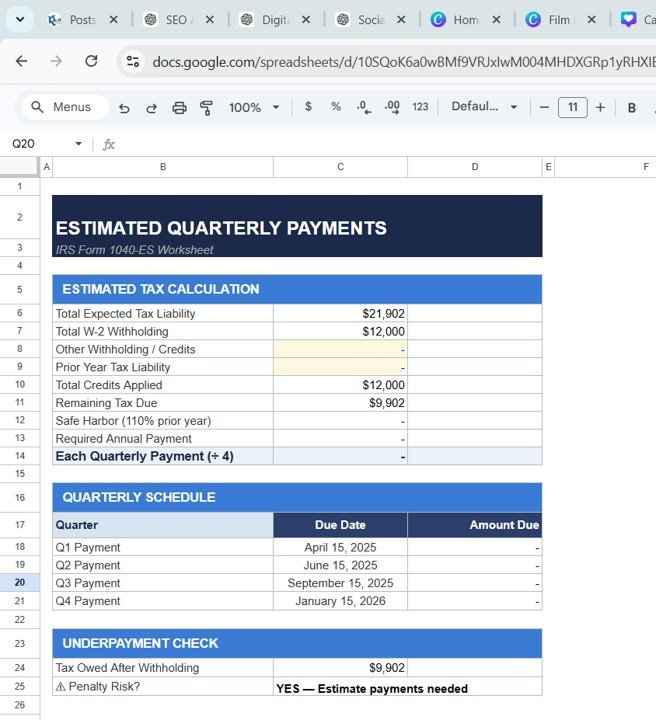Switch to the Digit browser tab

tap(265, 20)
